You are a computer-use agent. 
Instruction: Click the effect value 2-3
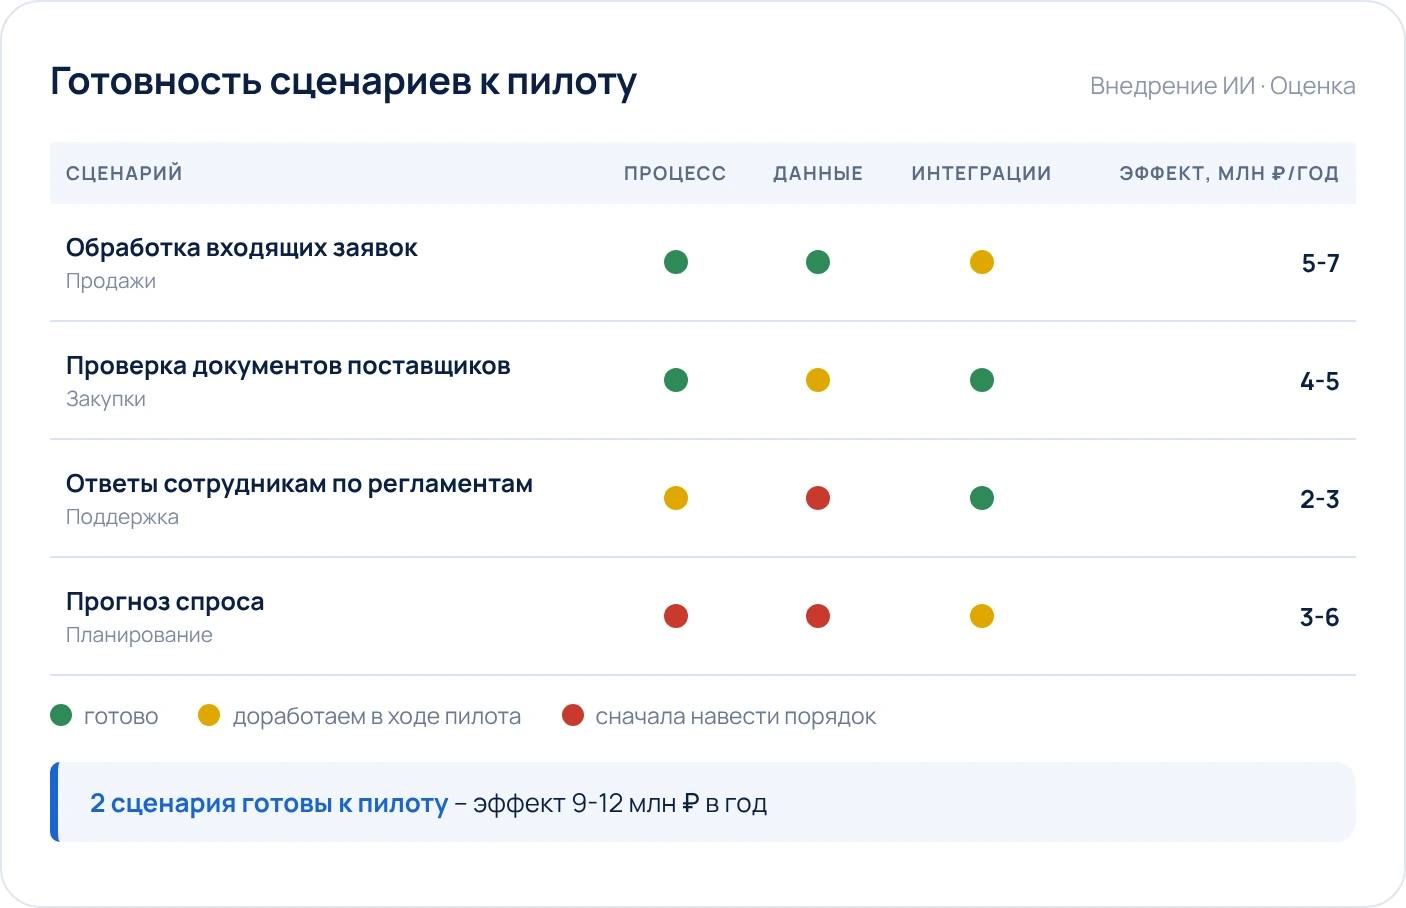coord(1320,499)
